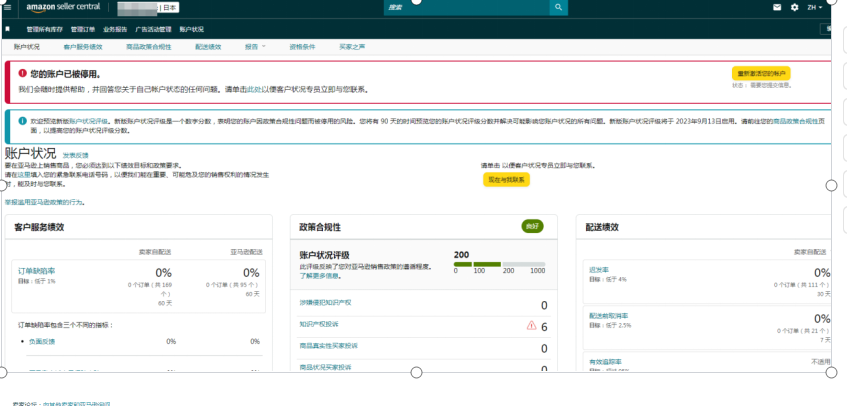Click 配送绩效 card heading

602,227
